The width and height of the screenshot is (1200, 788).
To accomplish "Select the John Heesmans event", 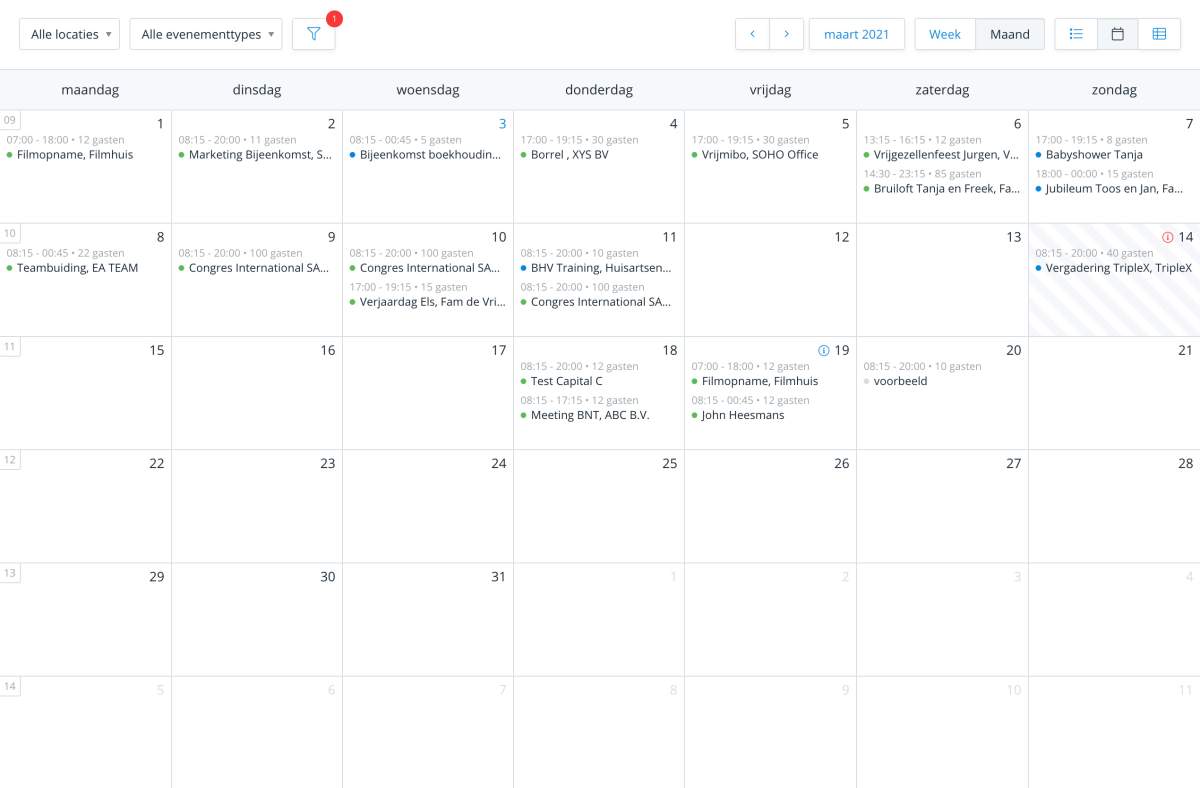I will pyautogui.click(x=742, y=415).
